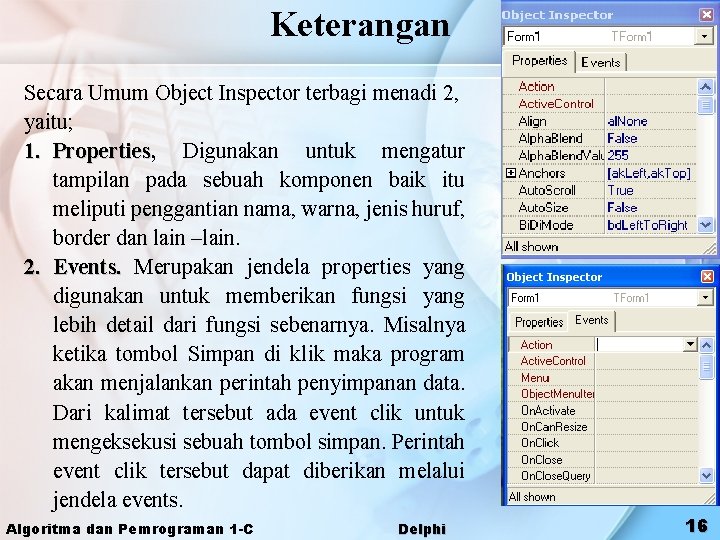Click the empty OnClick value field
Image resolution: width=720 pixels, height=540 pixels.
pyautogui.click(x=647, y=443)
